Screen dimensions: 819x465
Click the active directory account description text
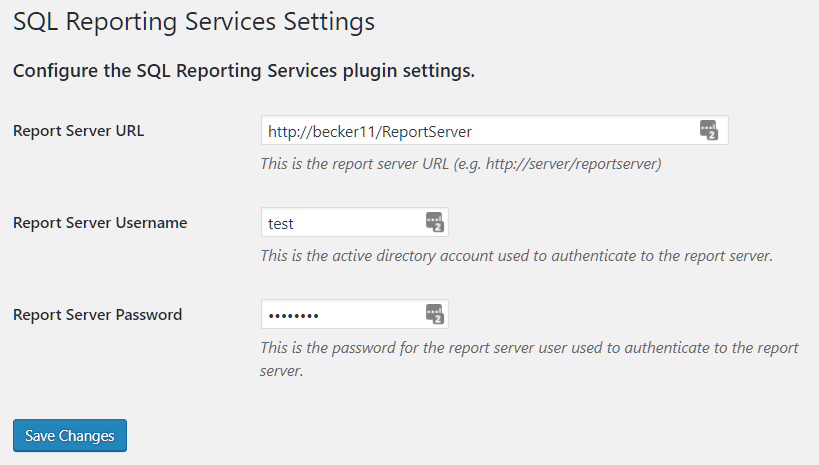[x=516, y=255]
